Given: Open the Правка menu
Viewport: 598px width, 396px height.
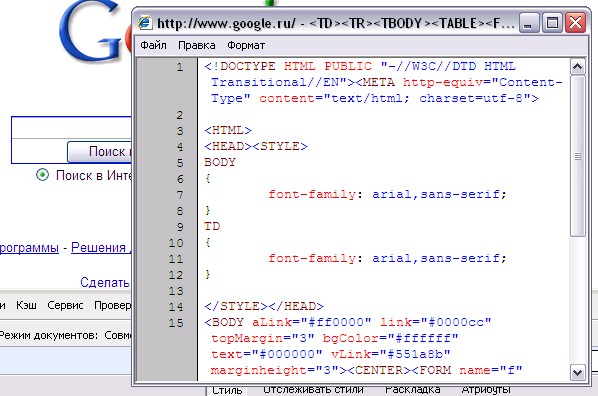Looking at the screenshot, I should tap(197, 45).
